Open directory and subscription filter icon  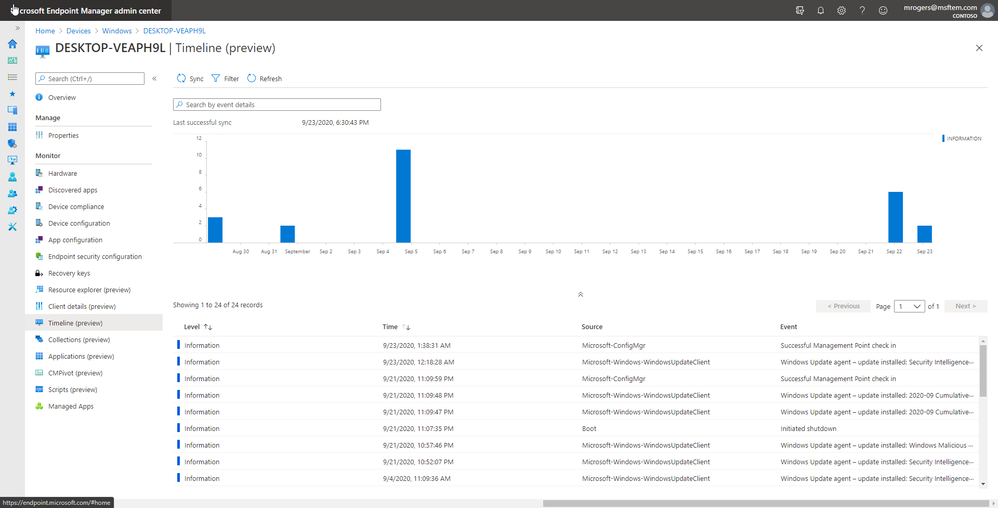click(800, 10)
